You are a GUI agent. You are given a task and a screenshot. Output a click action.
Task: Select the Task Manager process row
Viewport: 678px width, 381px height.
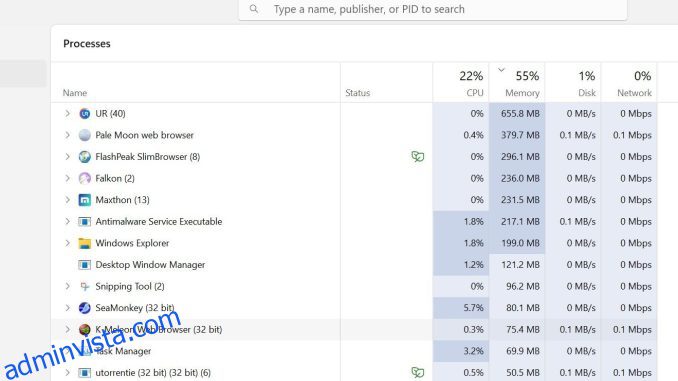(x=354, y=351)
